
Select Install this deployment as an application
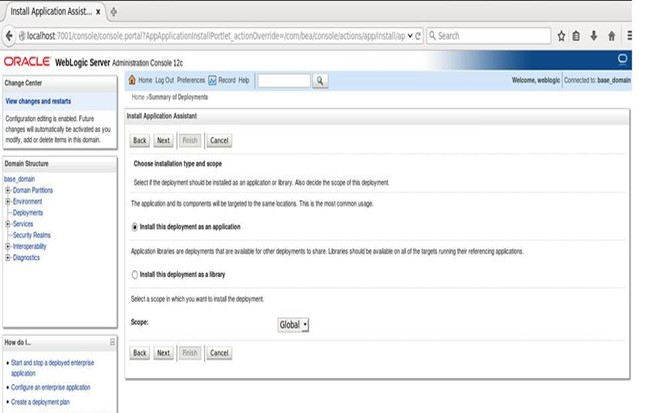coord(135,227)
